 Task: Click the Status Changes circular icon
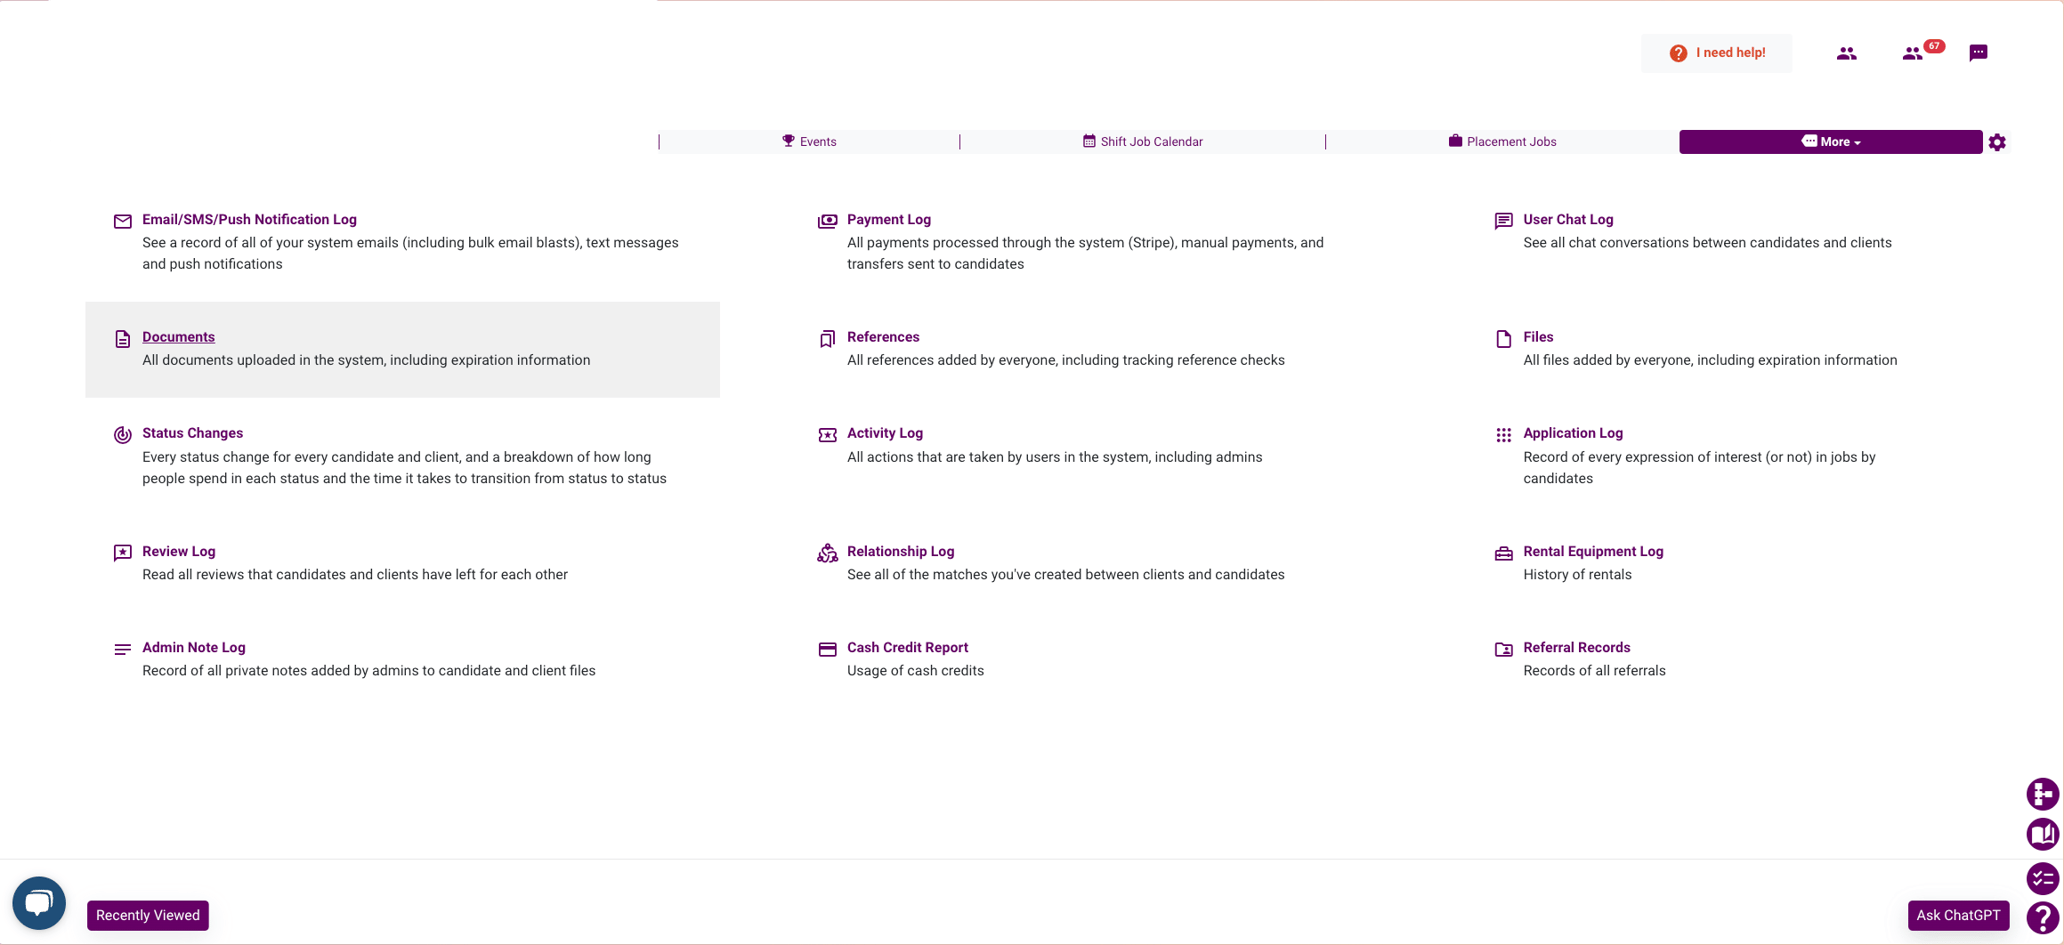point(122,435)
